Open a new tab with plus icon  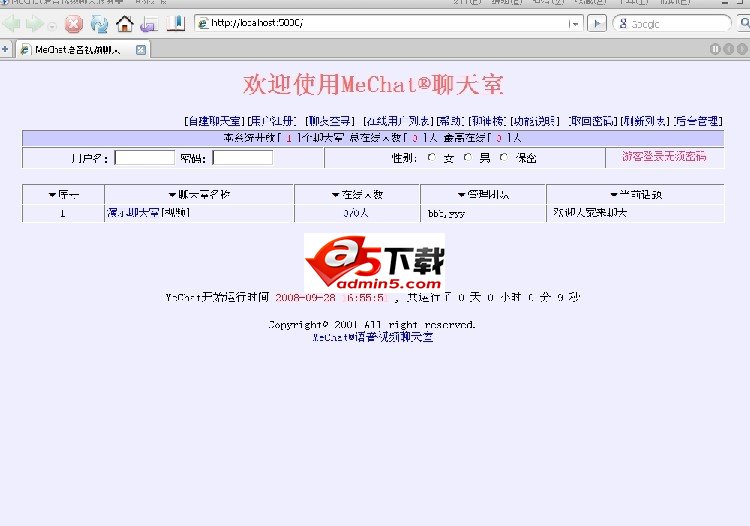click(5, 49)
